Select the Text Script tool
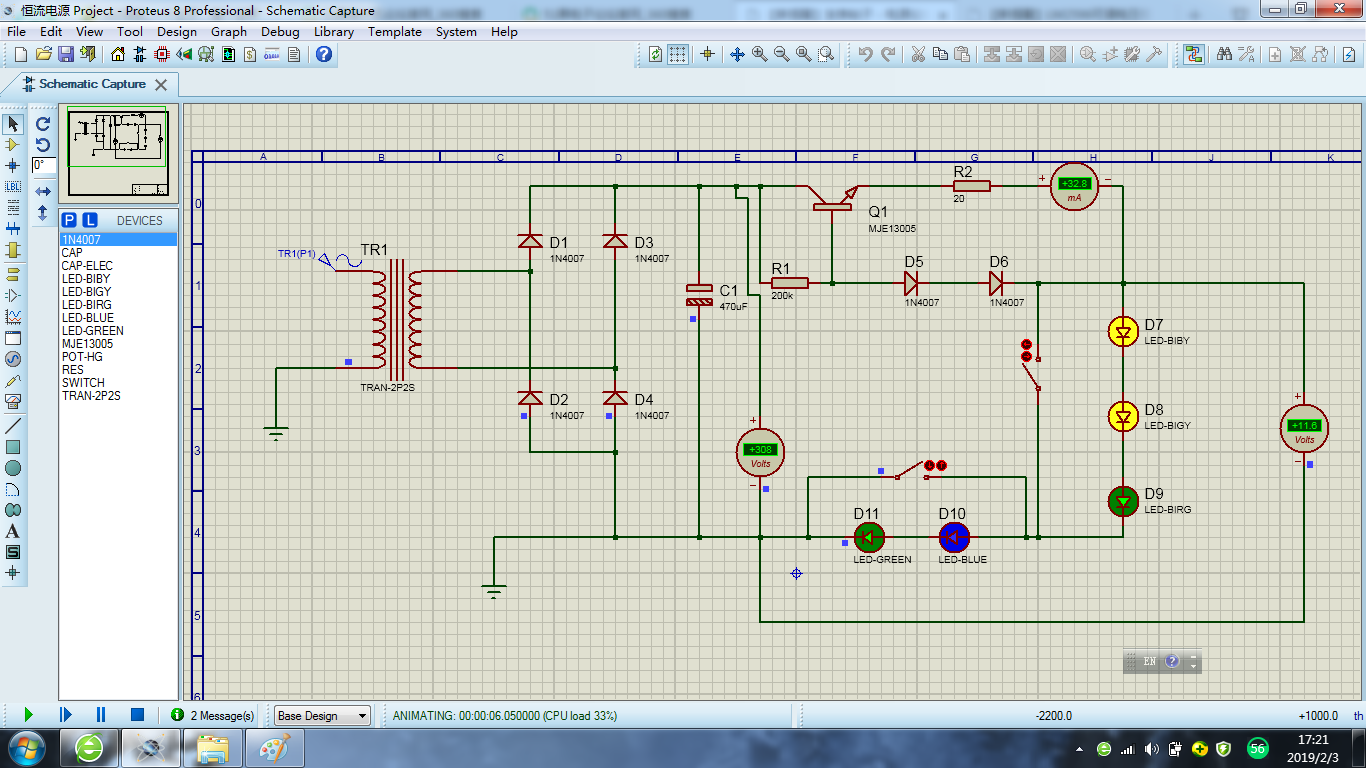 click(13, 207)
